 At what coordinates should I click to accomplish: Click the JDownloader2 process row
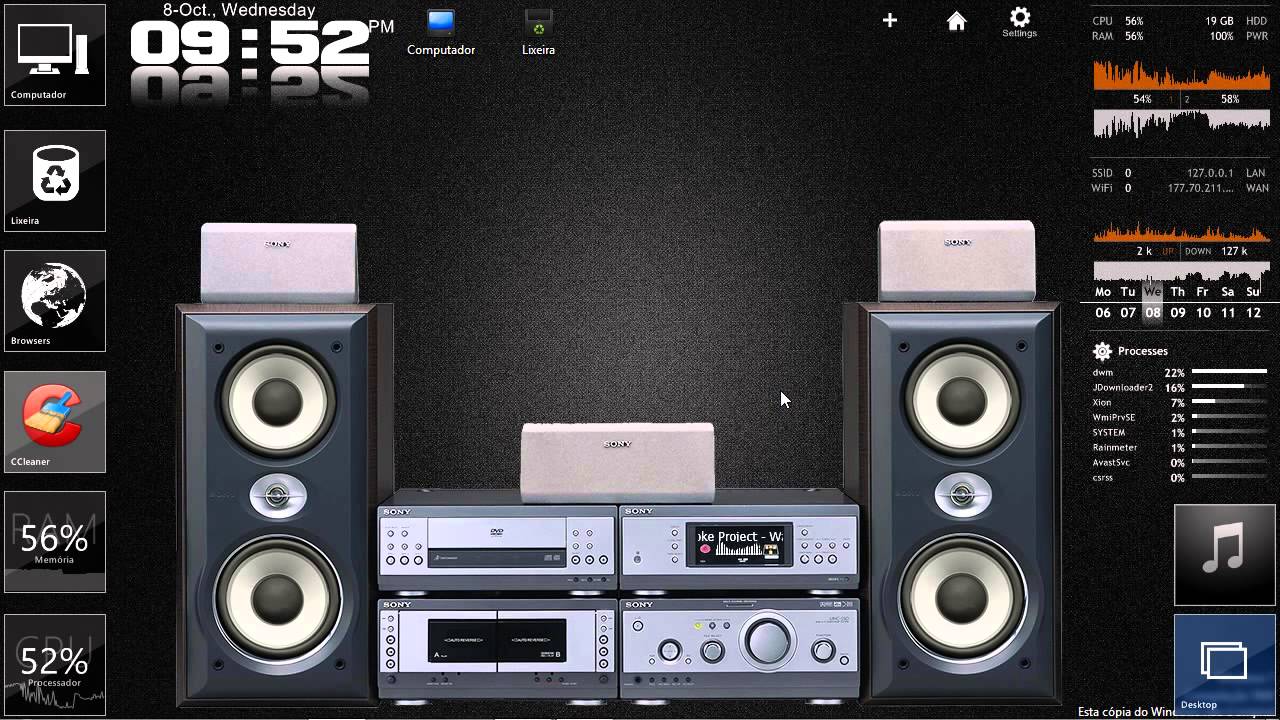1180,387
